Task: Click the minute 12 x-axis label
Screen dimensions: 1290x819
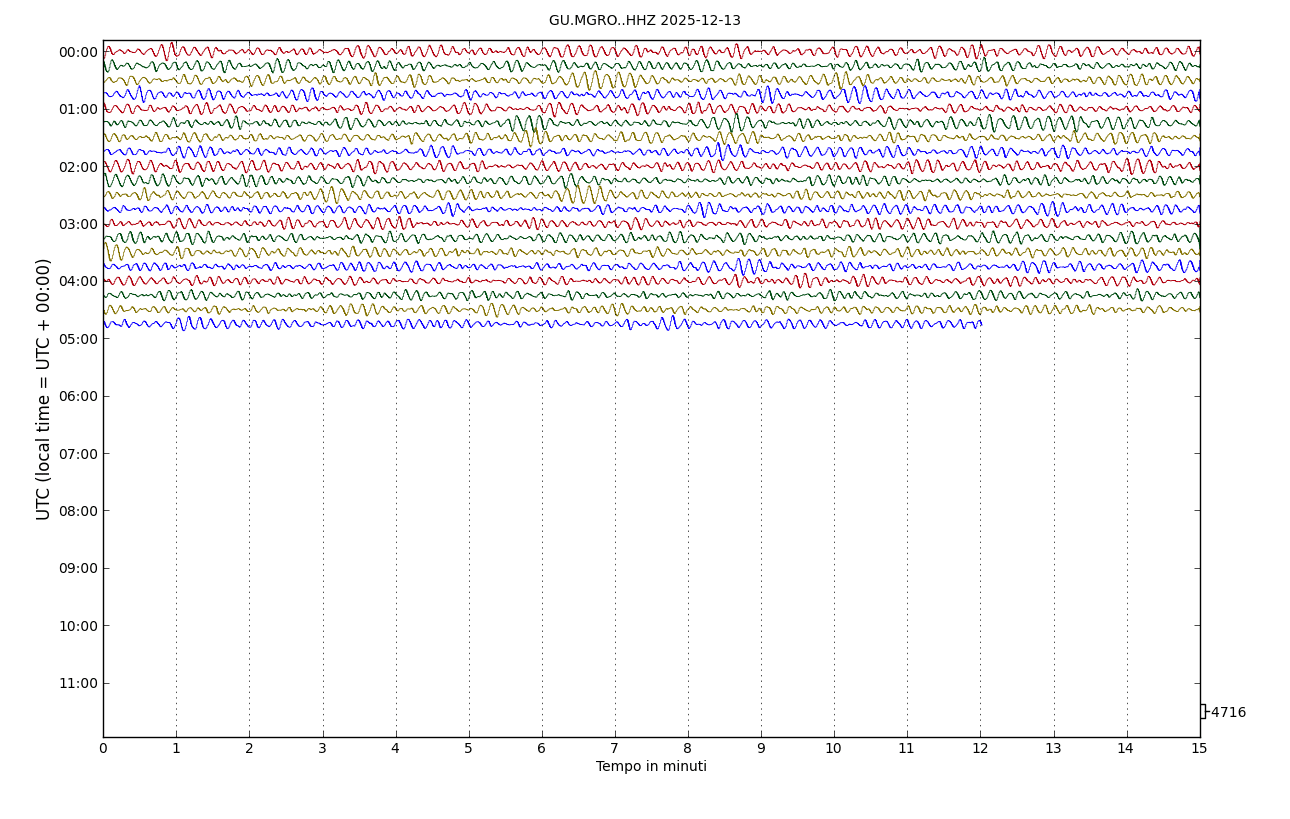Action: pyautogui.click(x=980, y=749)
